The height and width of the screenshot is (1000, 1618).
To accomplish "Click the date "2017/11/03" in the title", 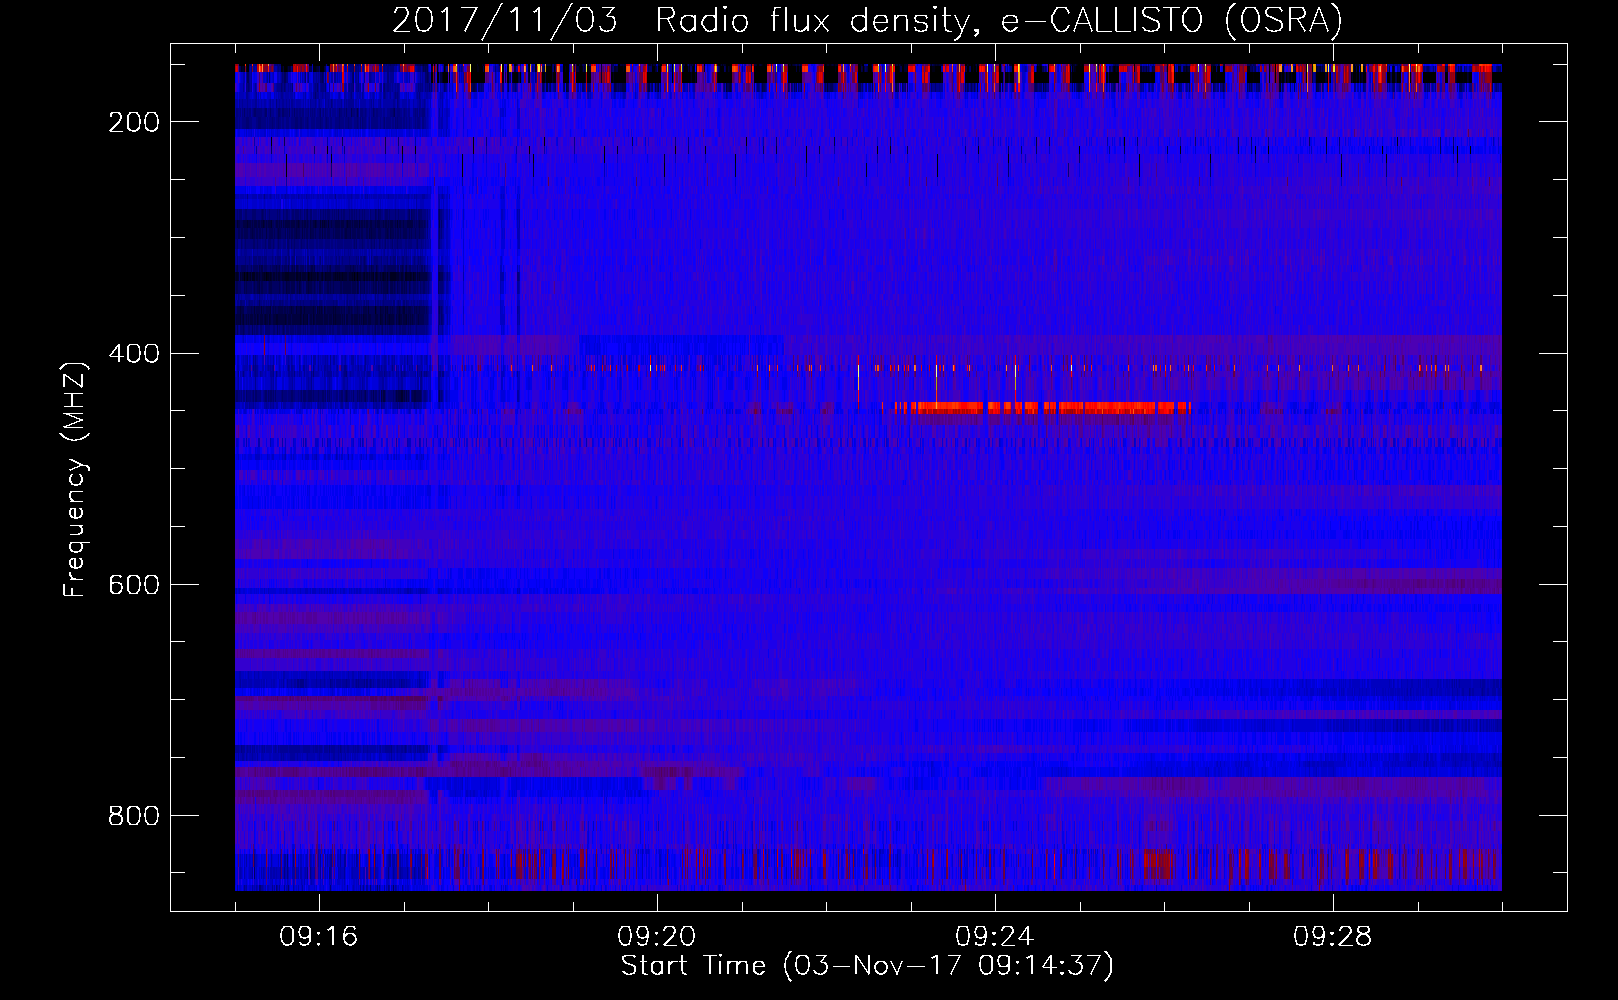I will 505,21.
